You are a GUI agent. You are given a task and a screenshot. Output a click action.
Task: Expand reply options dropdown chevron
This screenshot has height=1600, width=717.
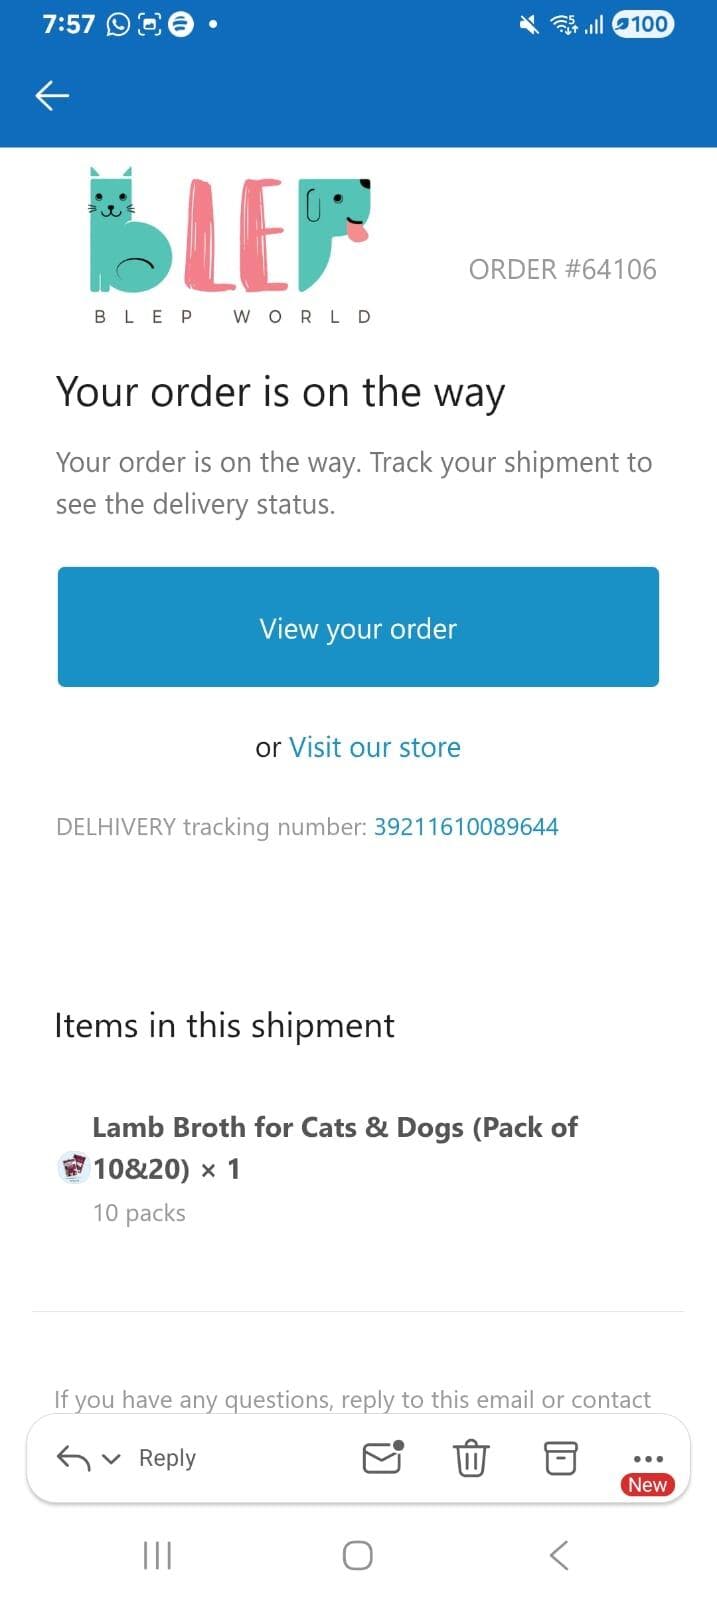(112, 1459)
